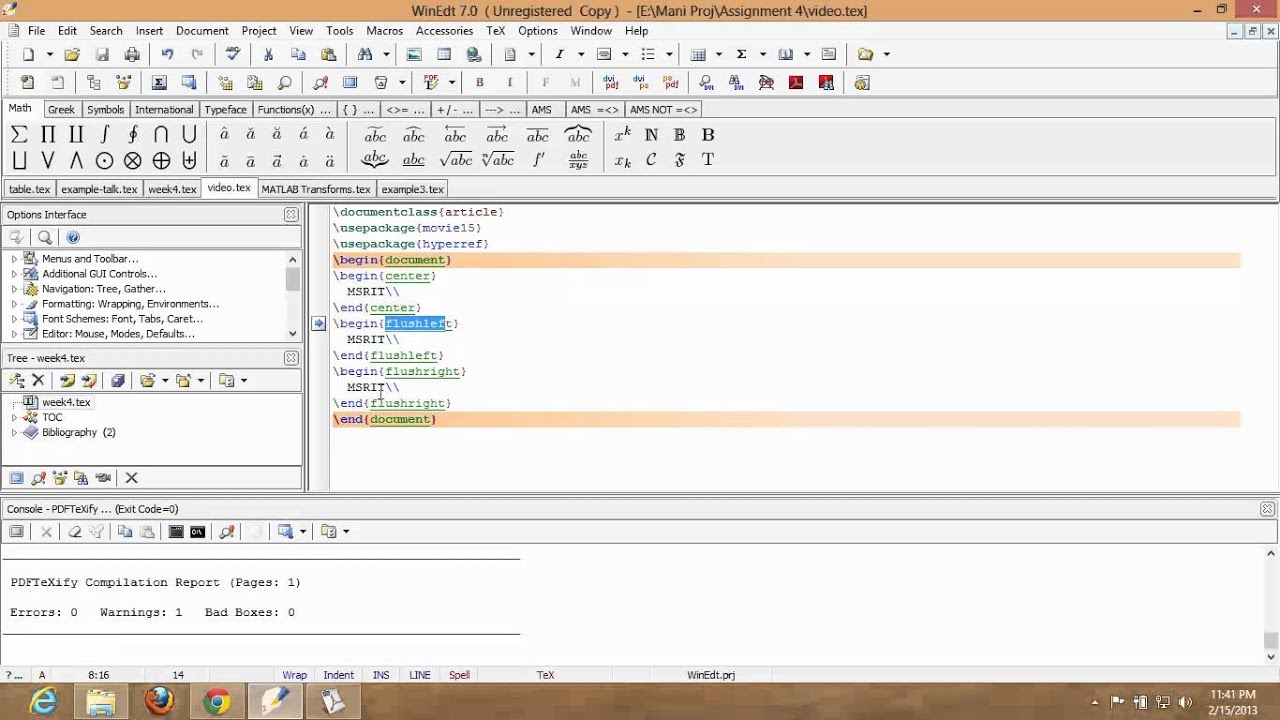Expand the Additional GUI Controls item
Screen dimensions: 1280x720
pyautogui.click(x=14, y=274)
